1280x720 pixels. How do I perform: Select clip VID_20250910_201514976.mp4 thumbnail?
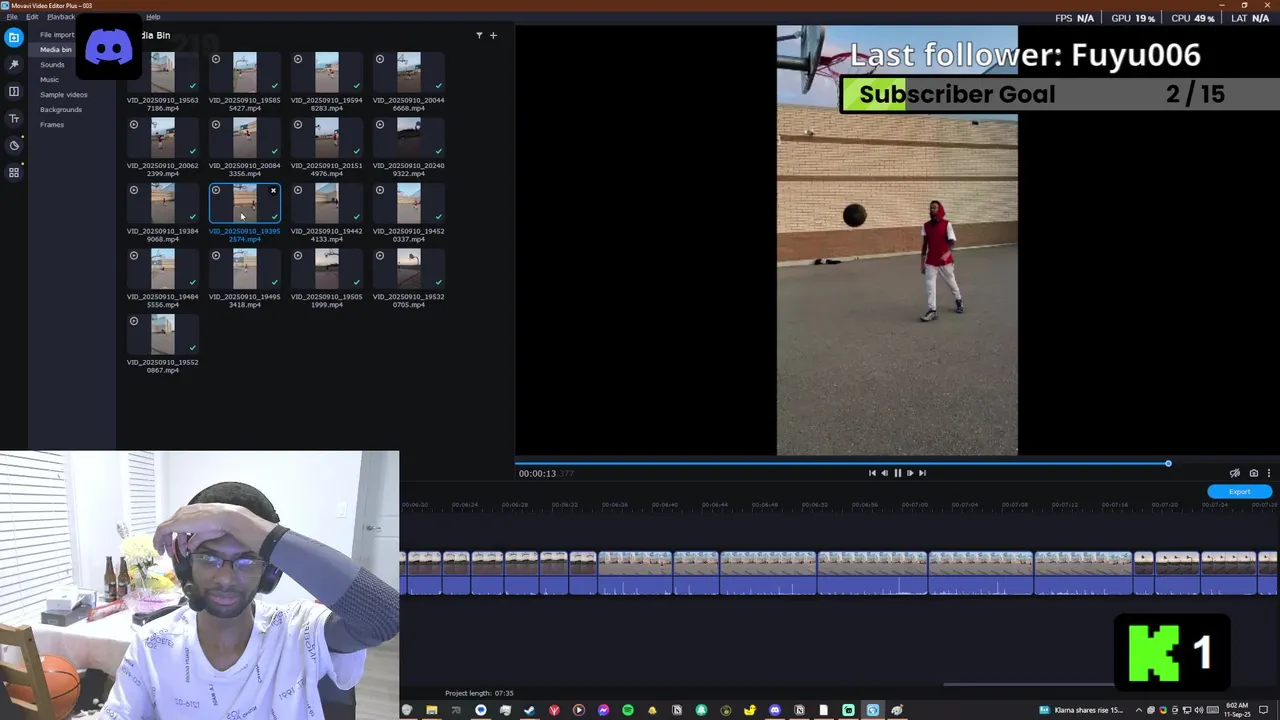(327, 138)
